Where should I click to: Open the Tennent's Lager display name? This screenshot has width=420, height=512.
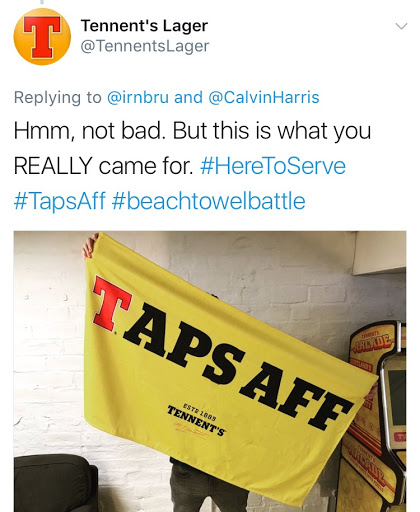(144, 26)
